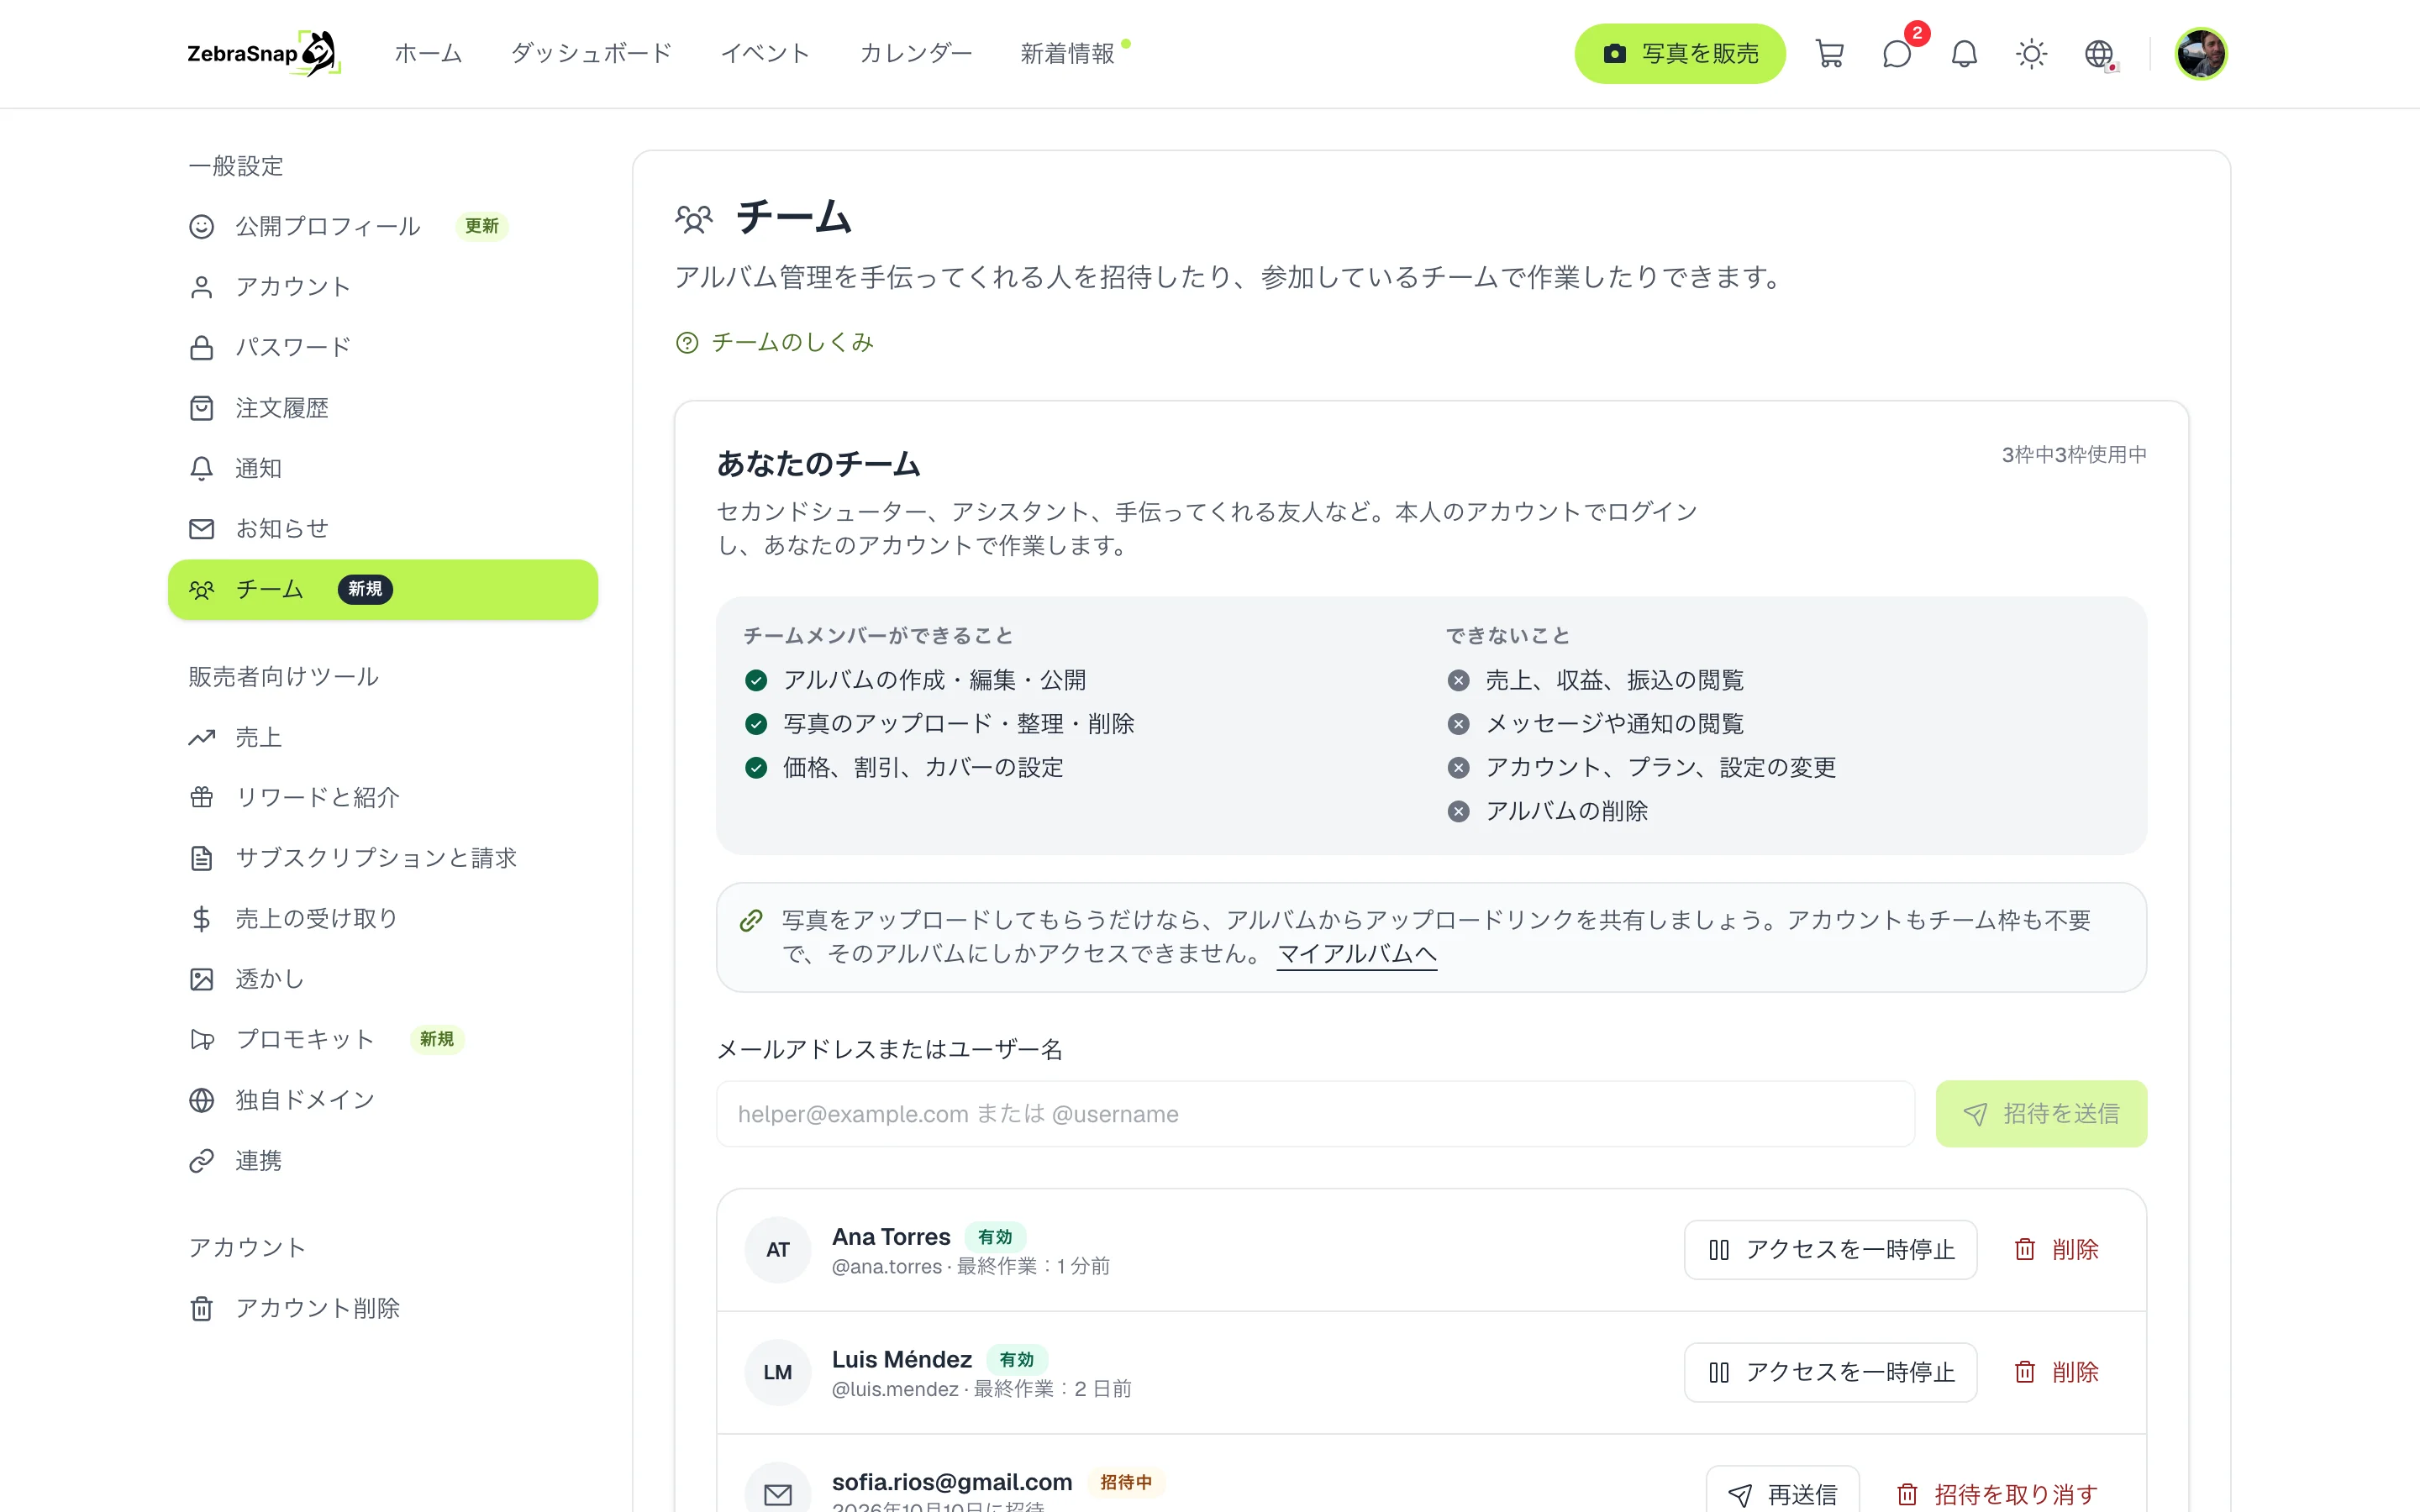The width and height of the screenshot is (2420, 1512).
Task: Open 連携 integrations in sidebar
Action: point(383,1160)
